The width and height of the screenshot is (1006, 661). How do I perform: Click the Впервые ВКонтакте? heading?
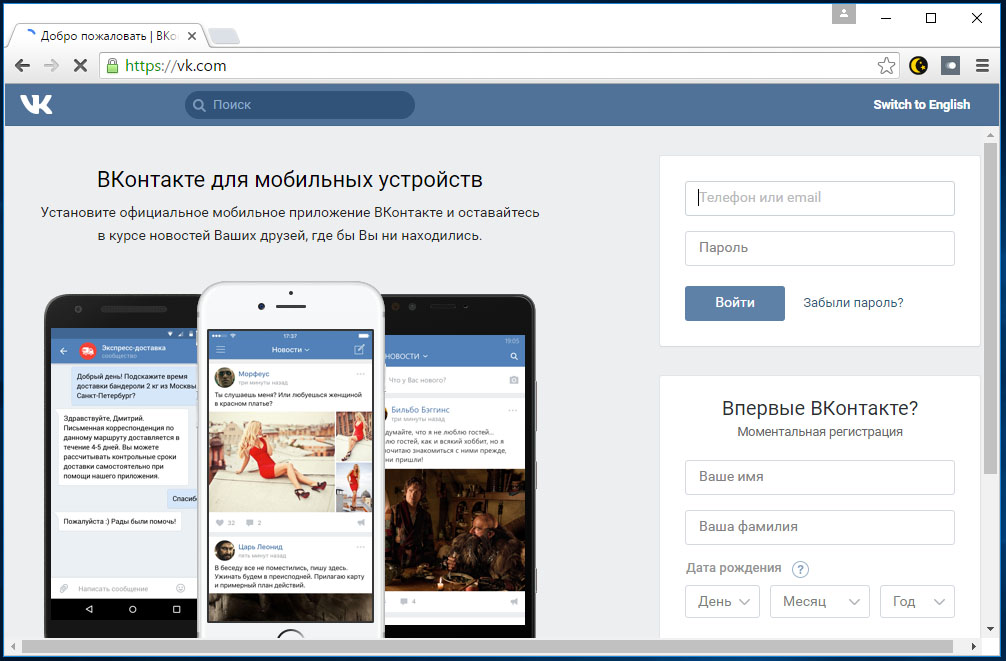(820, 408)
